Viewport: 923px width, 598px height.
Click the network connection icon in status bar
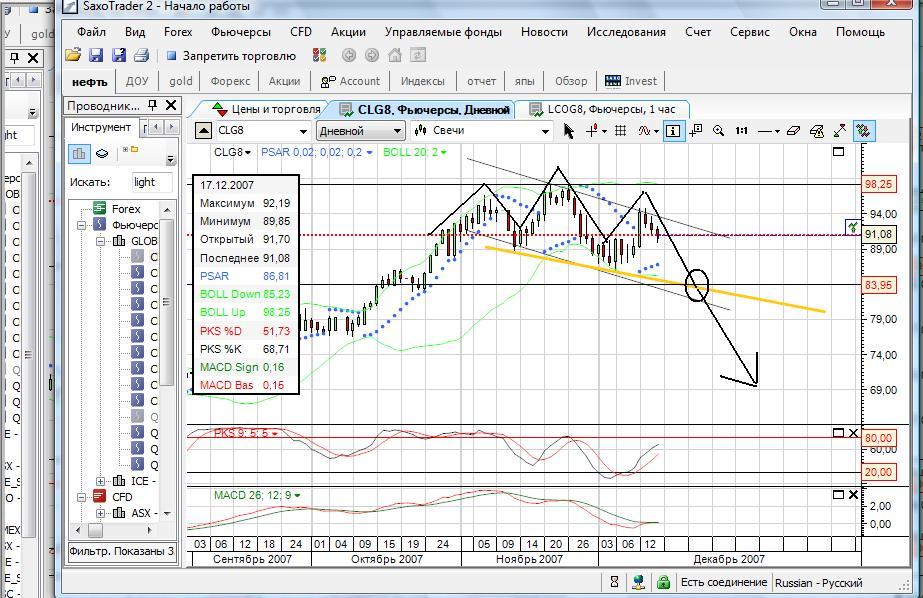pos(638,582)
